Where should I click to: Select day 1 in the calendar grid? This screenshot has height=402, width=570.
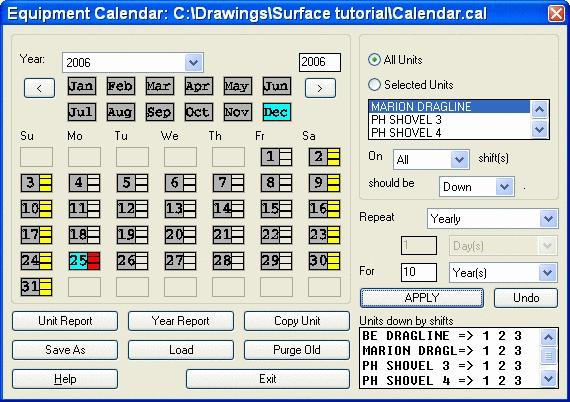pos(276,157)
